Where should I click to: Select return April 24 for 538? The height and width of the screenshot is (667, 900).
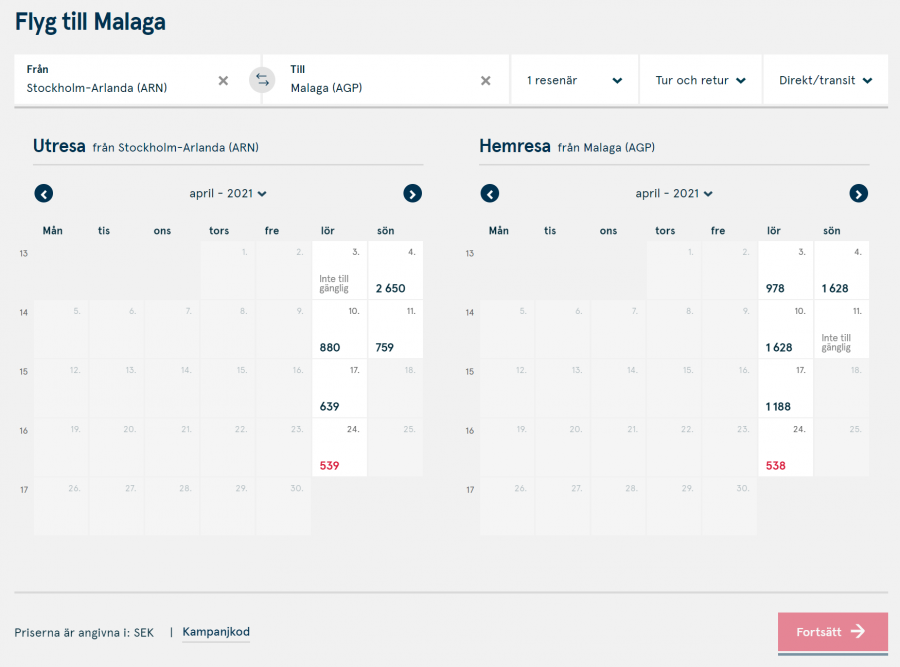785,448
